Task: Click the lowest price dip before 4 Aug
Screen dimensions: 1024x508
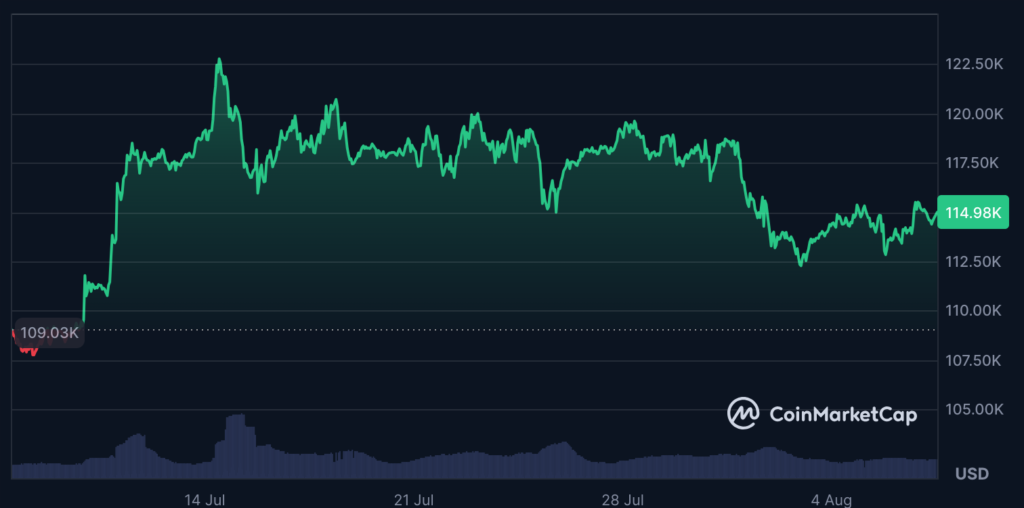Action: point(801,264)
